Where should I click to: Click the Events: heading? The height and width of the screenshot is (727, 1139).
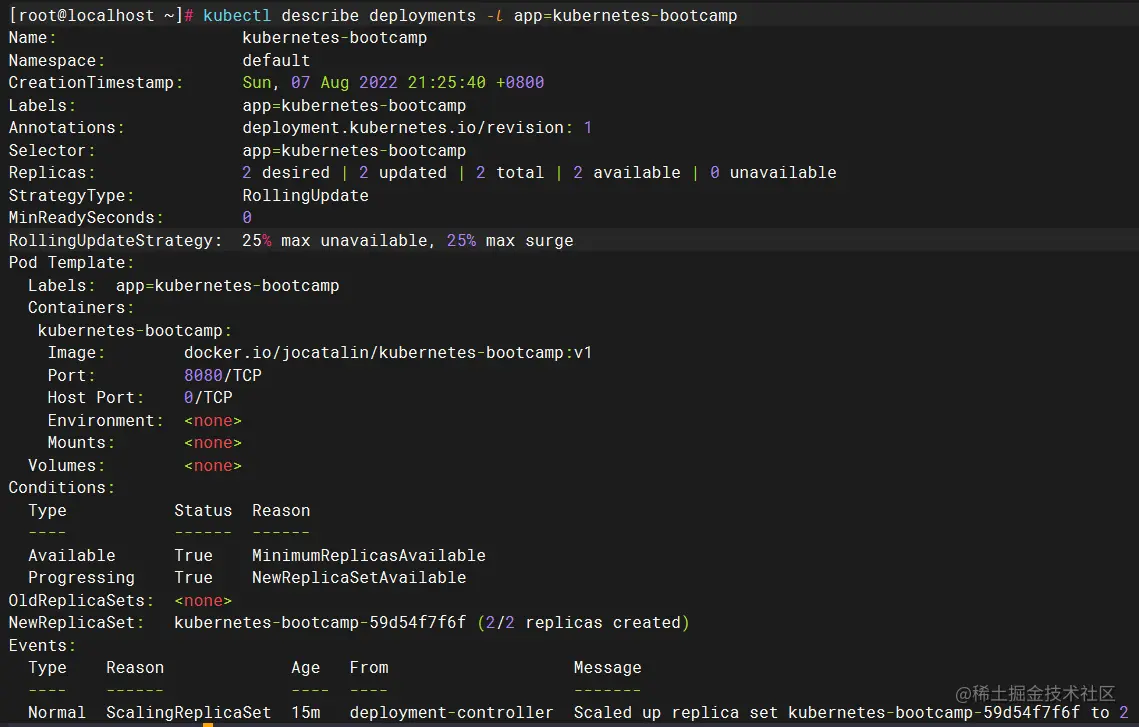tap(42, 646)
